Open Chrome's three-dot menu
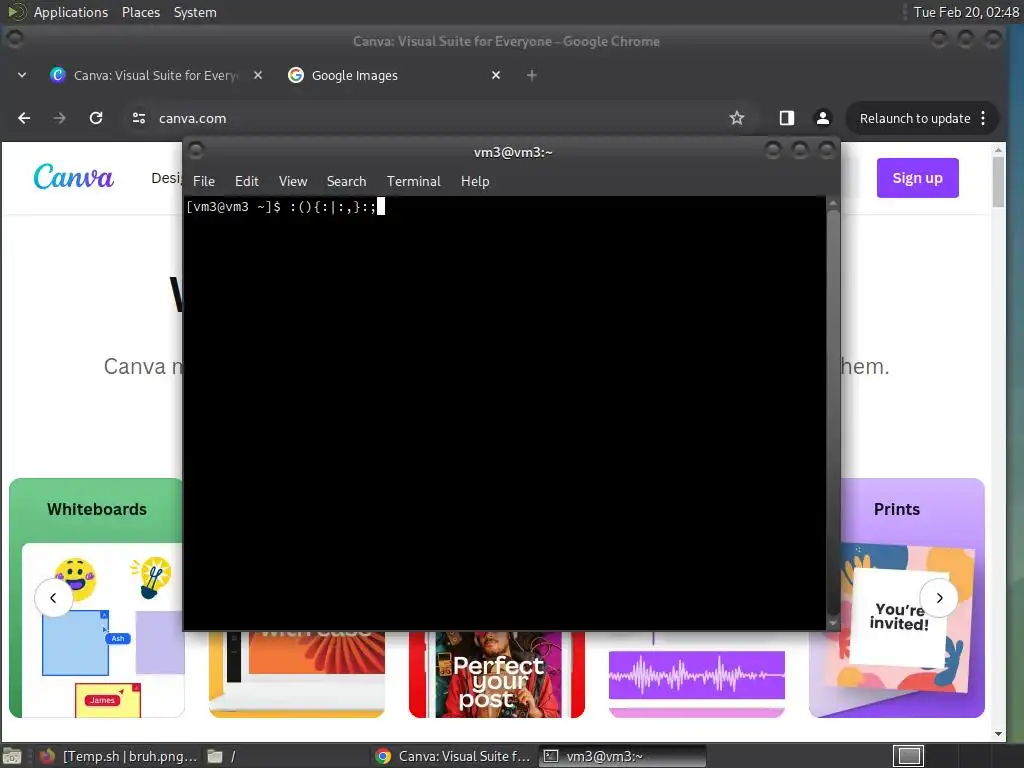1024x768 pixels. (x=984, y=118)
